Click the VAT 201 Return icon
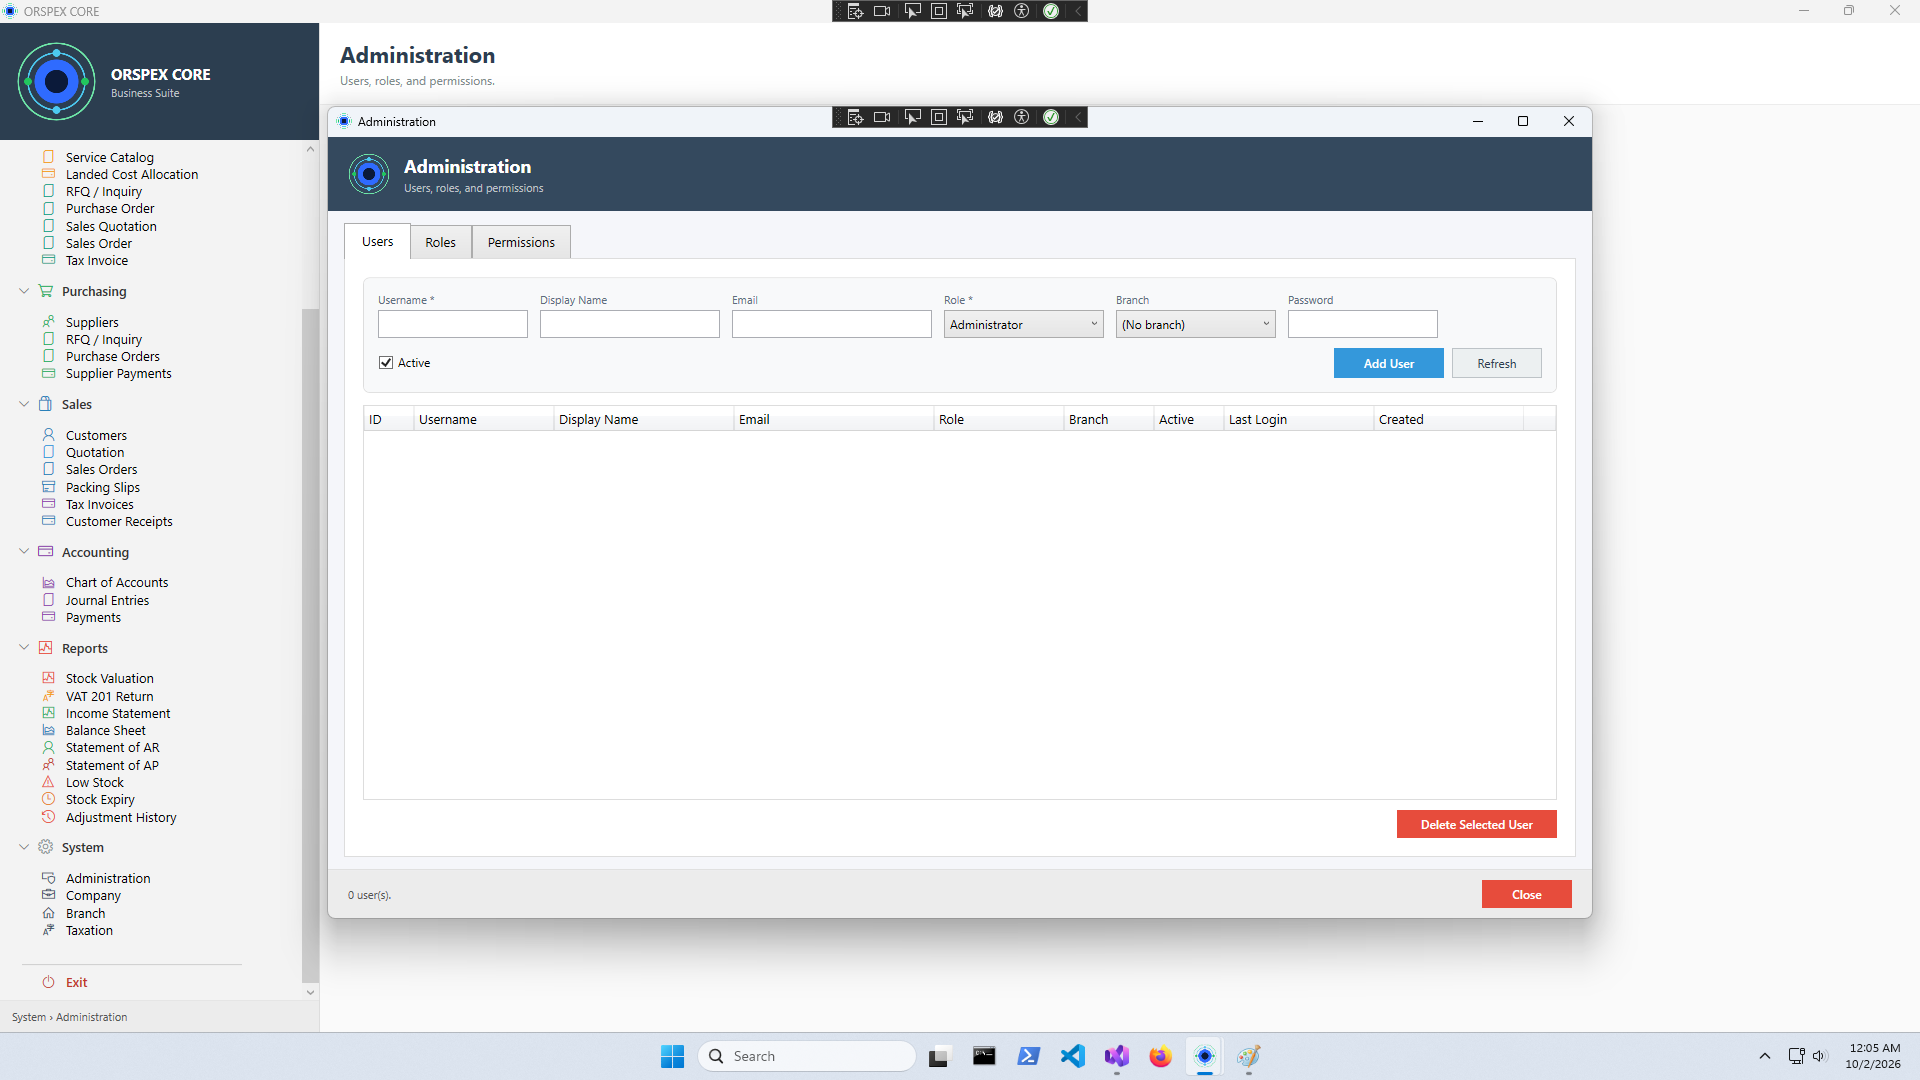Image resolution: width=1920 pixels, height=1080 pixels. (48, 696)
